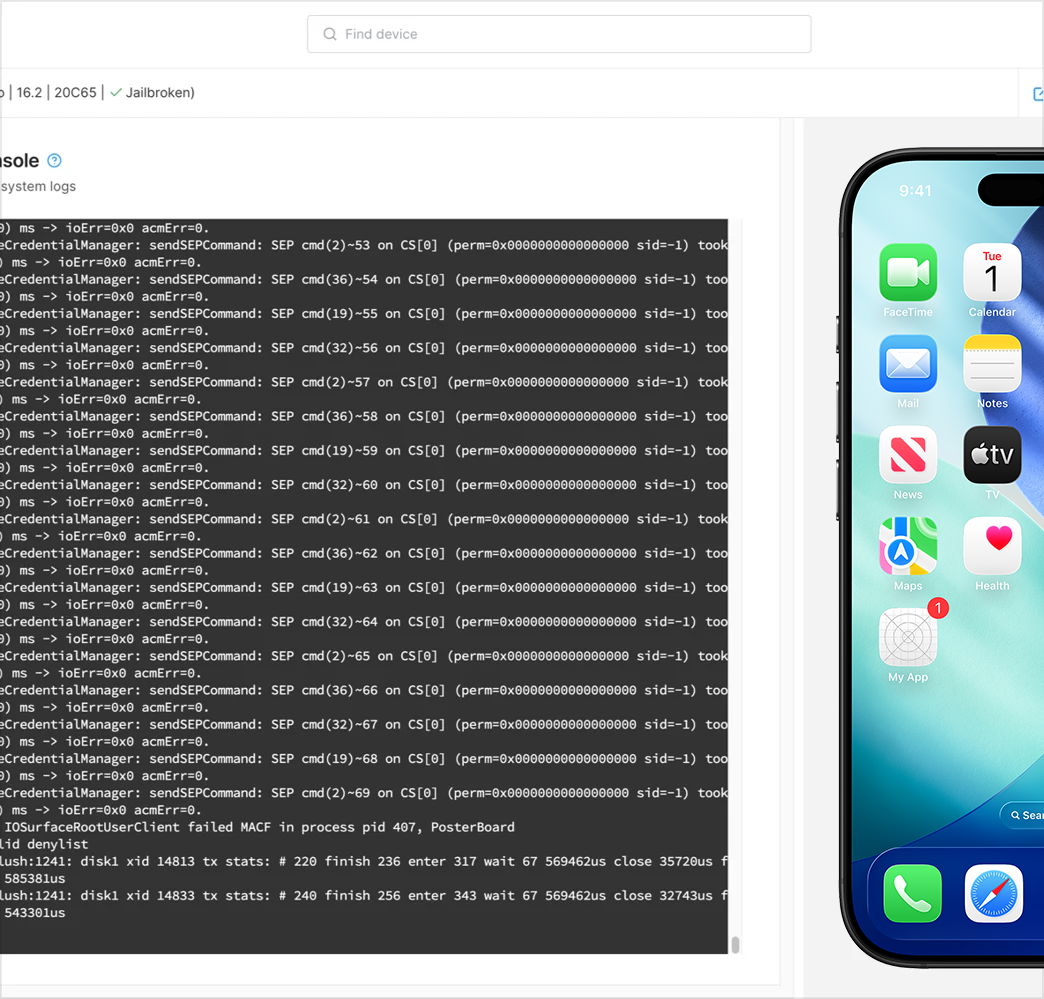Tap the News app icon

pyautogui.click(x=908, y=455)
